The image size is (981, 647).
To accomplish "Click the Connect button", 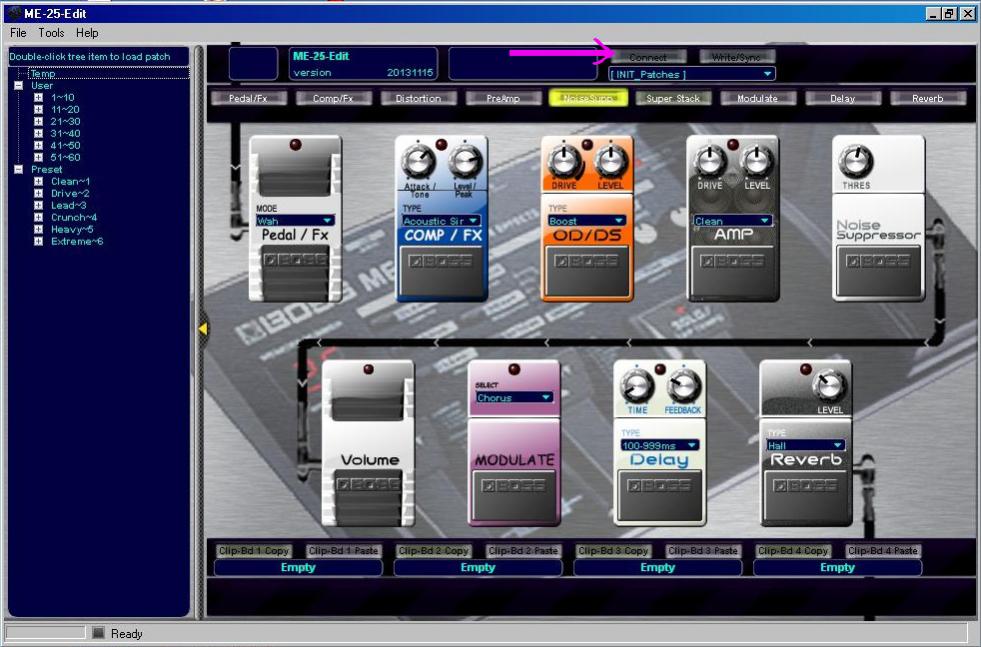I will [648, 57].
